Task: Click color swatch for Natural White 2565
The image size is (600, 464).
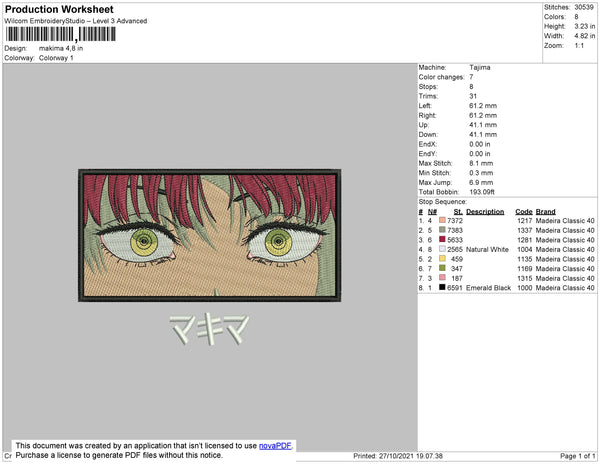Action: point(442,249)
